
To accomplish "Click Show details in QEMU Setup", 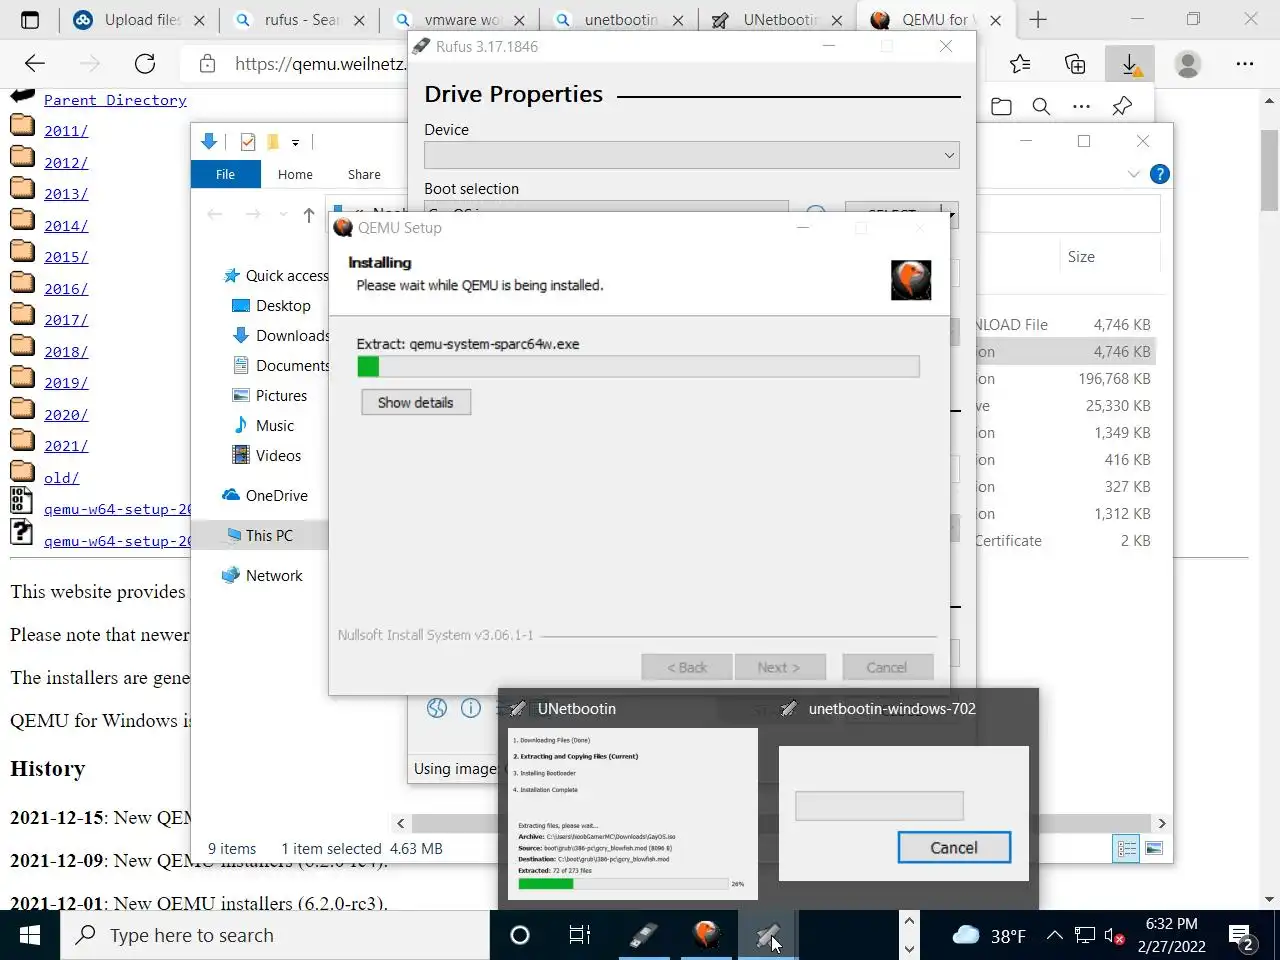I will click(x=416, y=402).
